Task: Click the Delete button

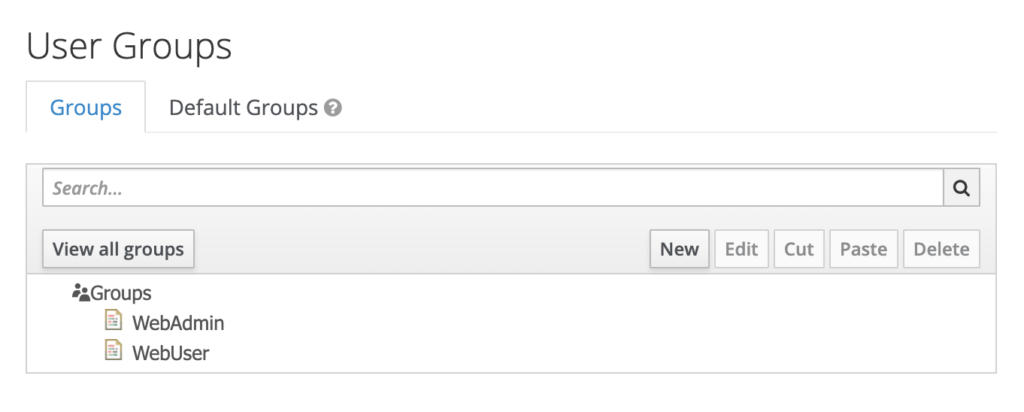Action: click(941, 249)
